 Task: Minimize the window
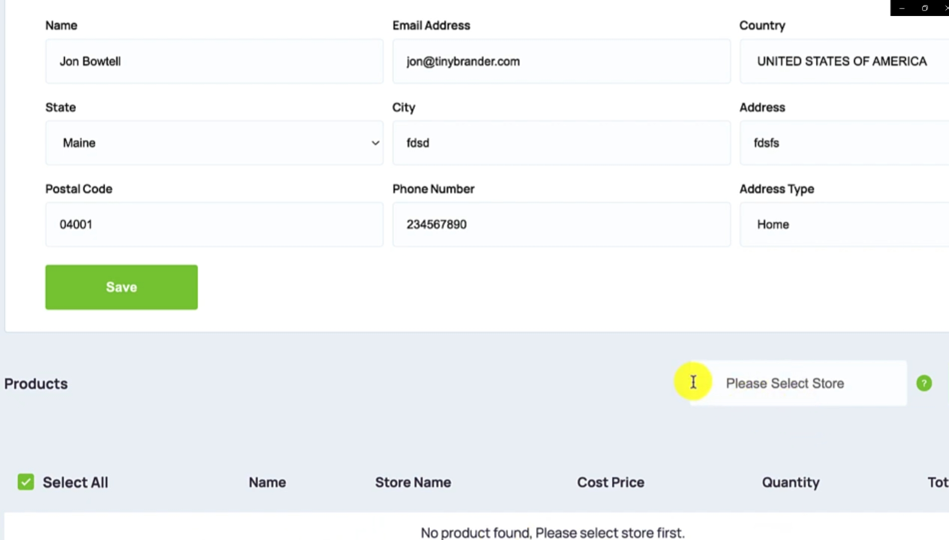pos(902,8)
